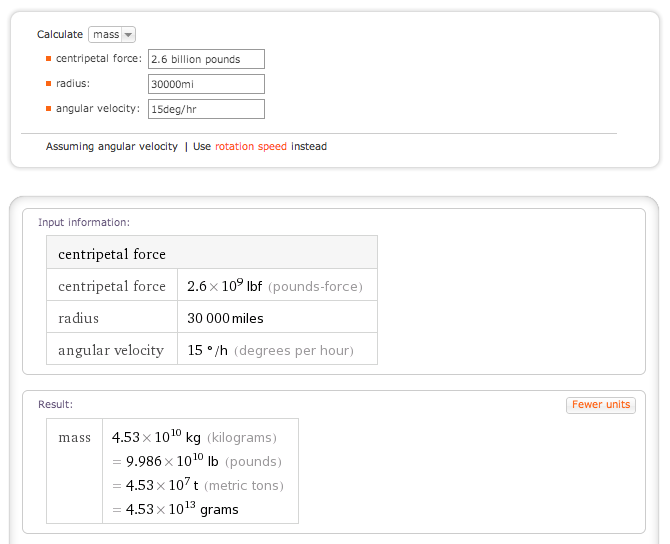Click the orange bullet beside angular velocity
The width and height of the screenshot is (670, 544).
click(48, 109)
